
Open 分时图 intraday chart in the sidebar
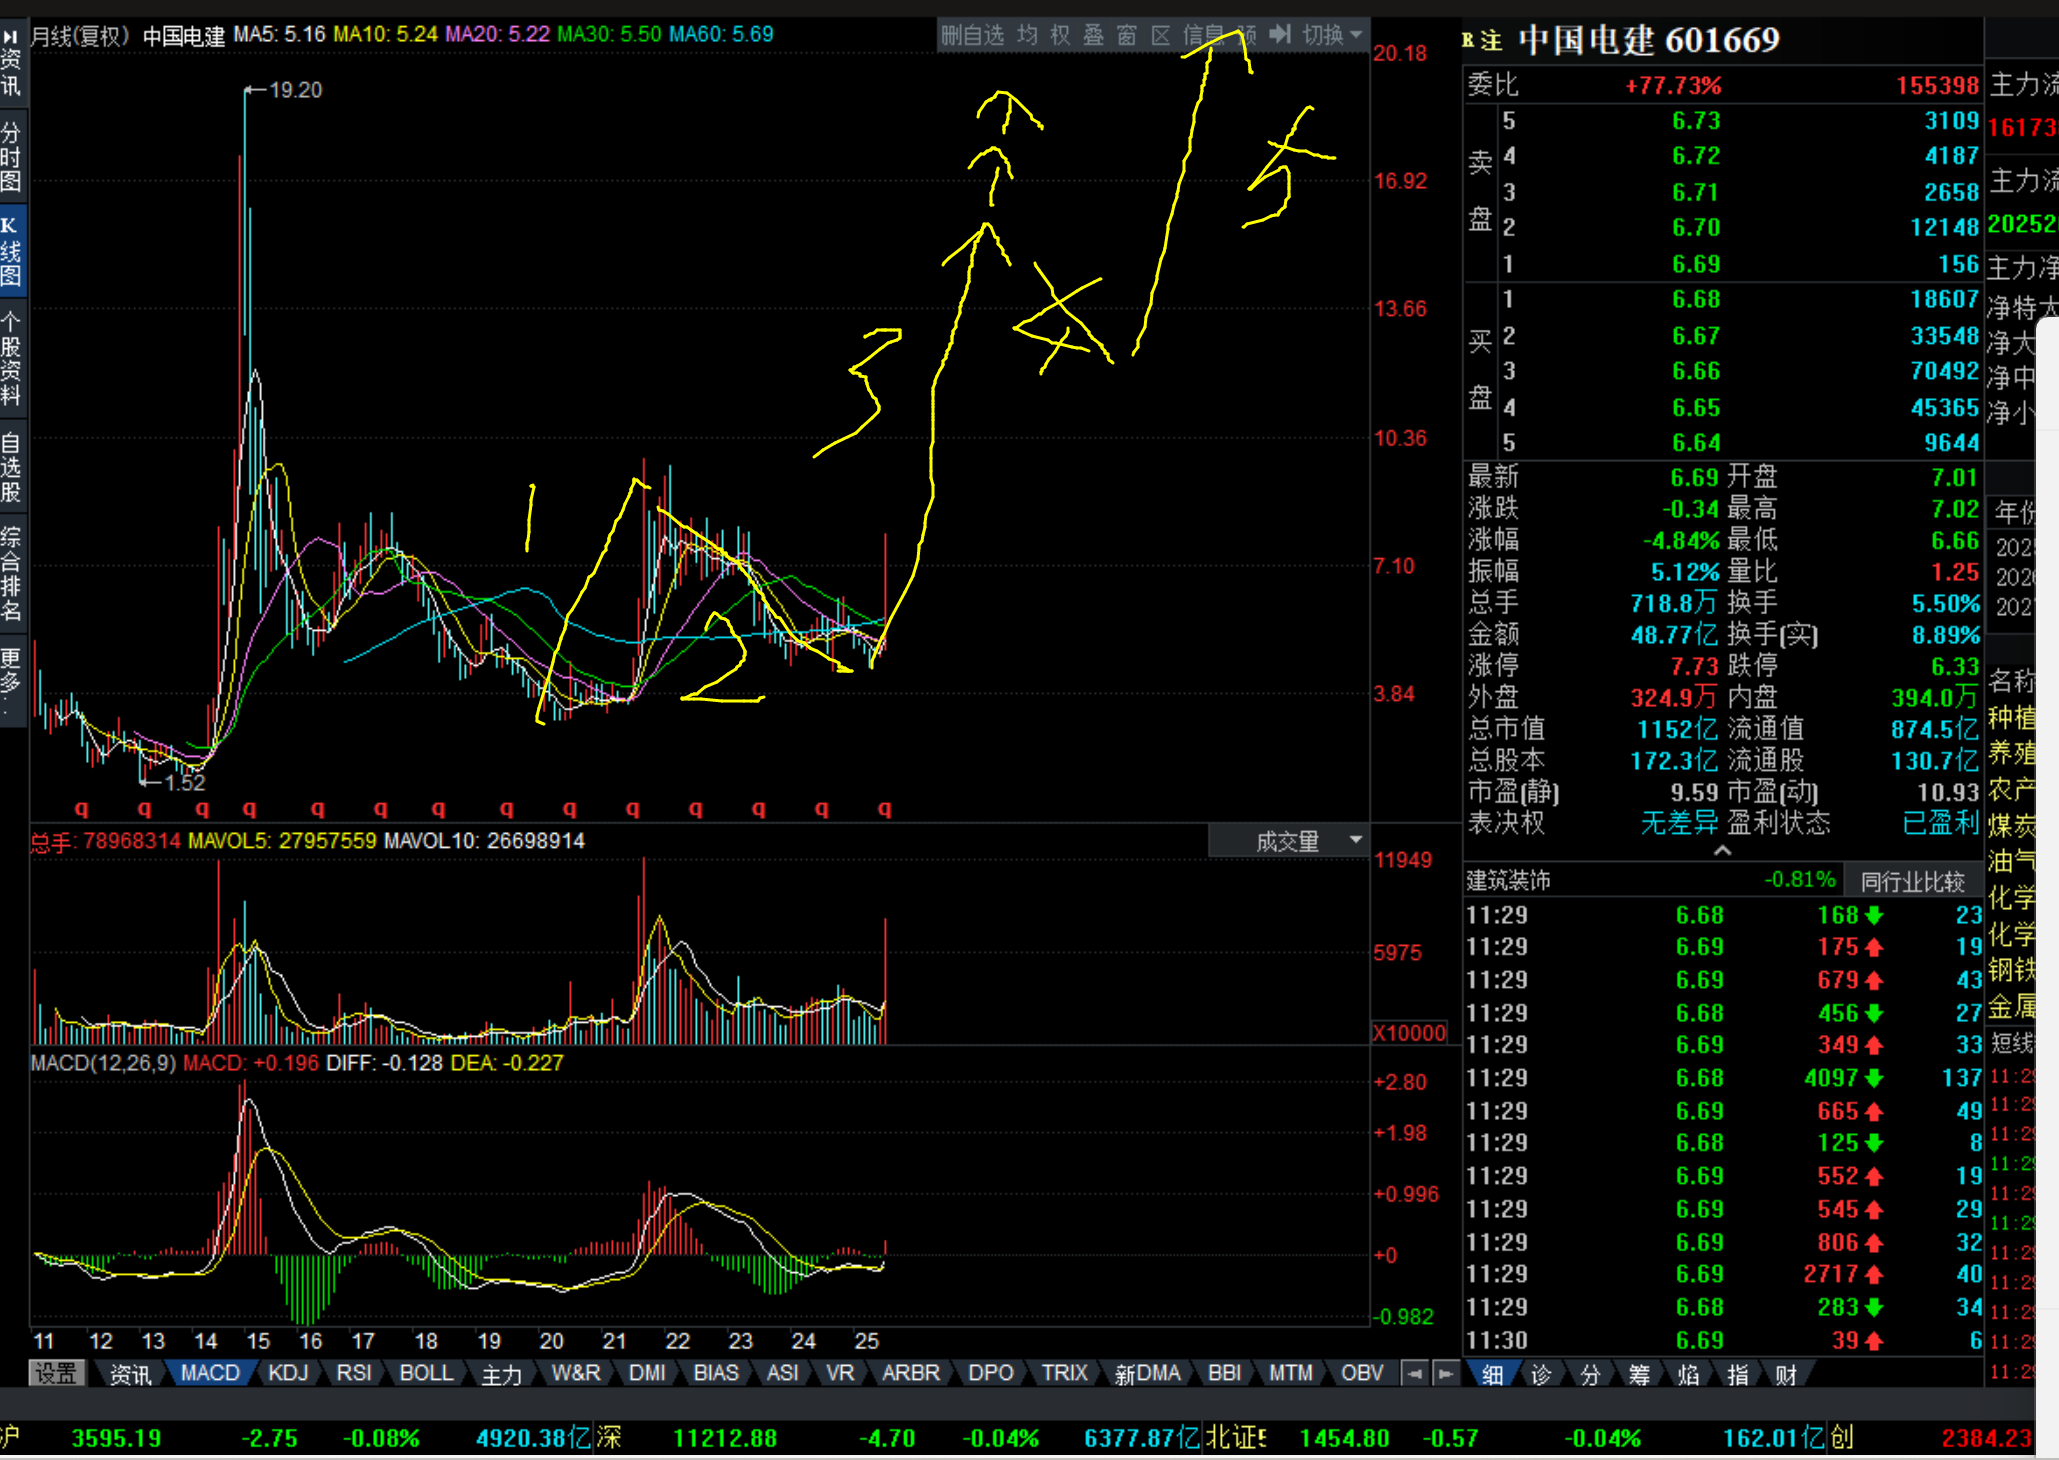click(x=11, y=157)
